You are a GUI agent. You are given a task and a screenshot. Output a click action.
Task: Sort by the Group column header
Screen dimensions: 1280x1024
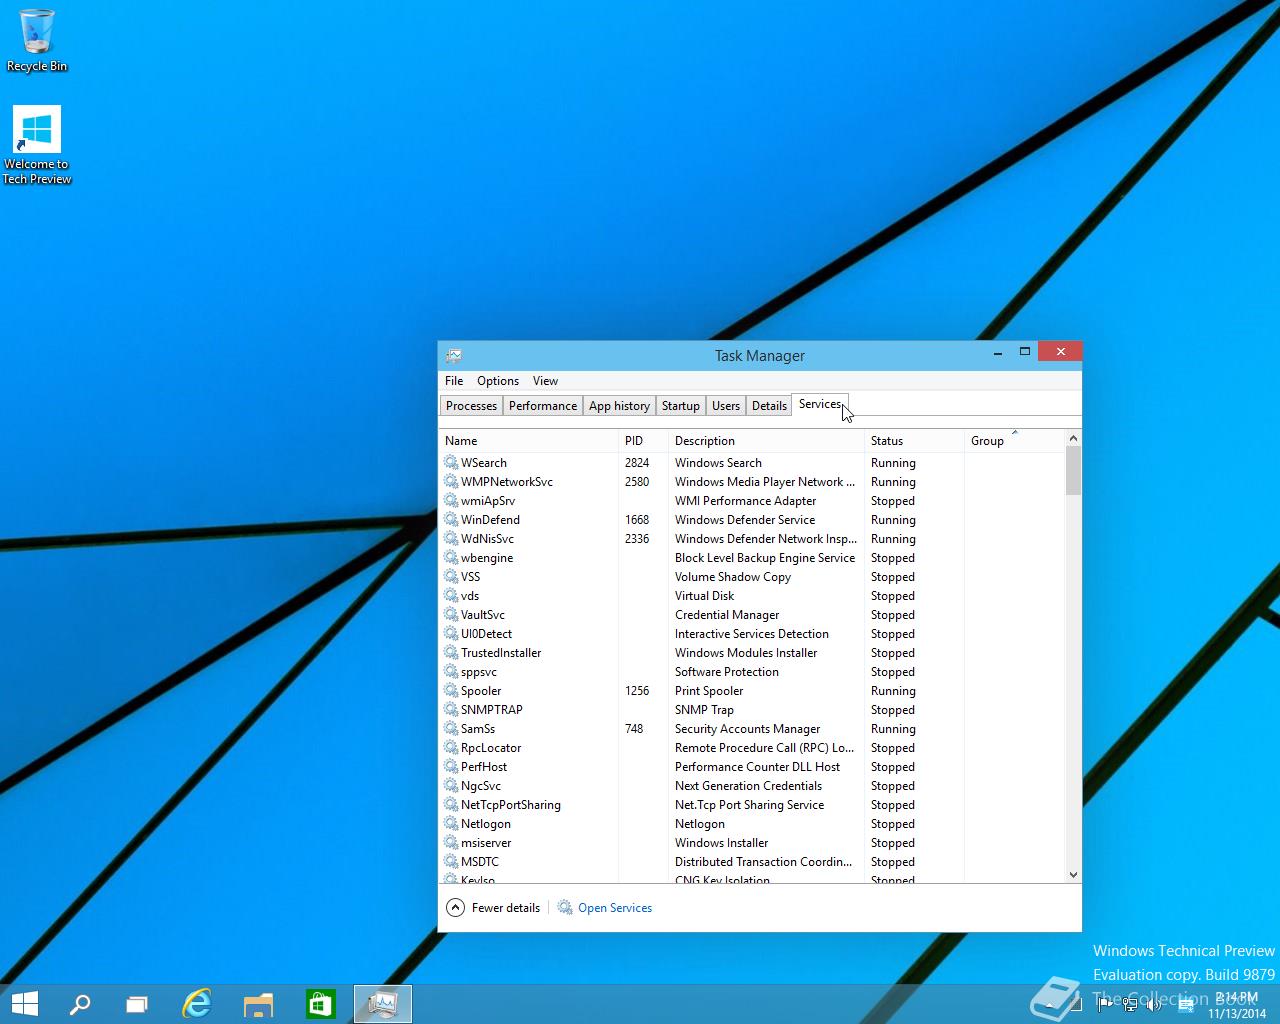point(1014,440)
